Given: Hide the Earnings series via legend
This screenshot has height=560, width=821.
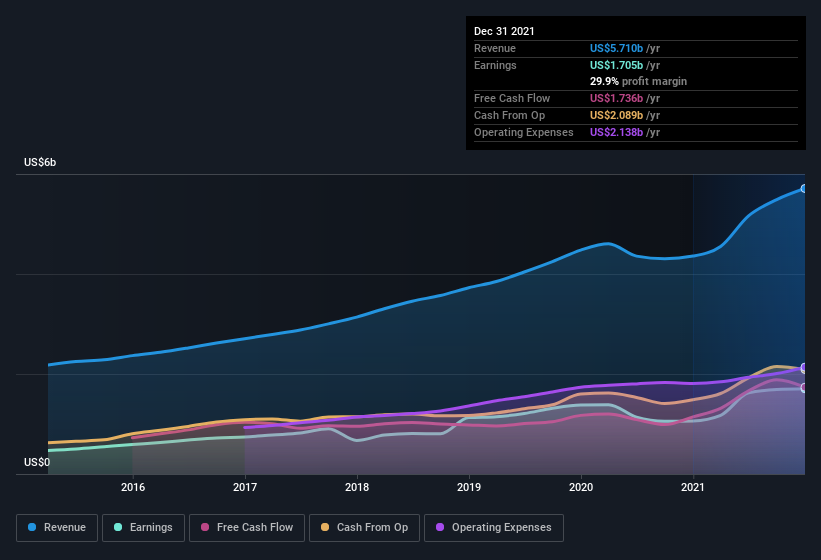Looking at the screenshot, I should point(144,527).
